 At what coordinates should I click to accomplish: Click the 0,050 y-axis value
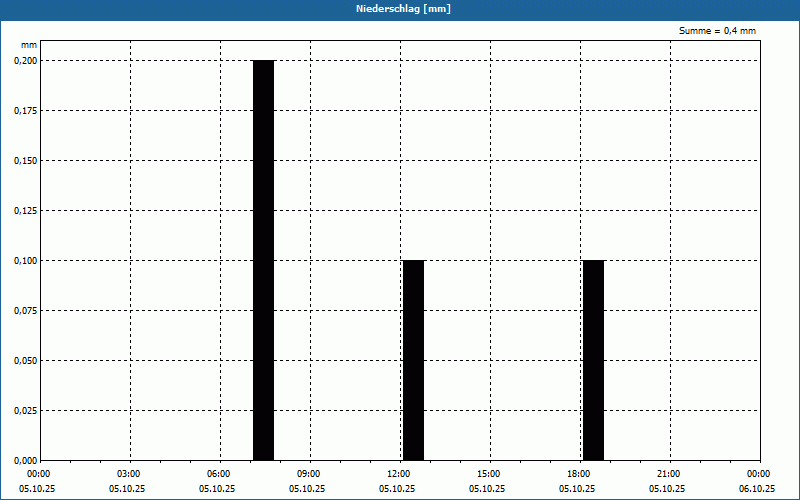pyautogui.click(x=26, y=361)
